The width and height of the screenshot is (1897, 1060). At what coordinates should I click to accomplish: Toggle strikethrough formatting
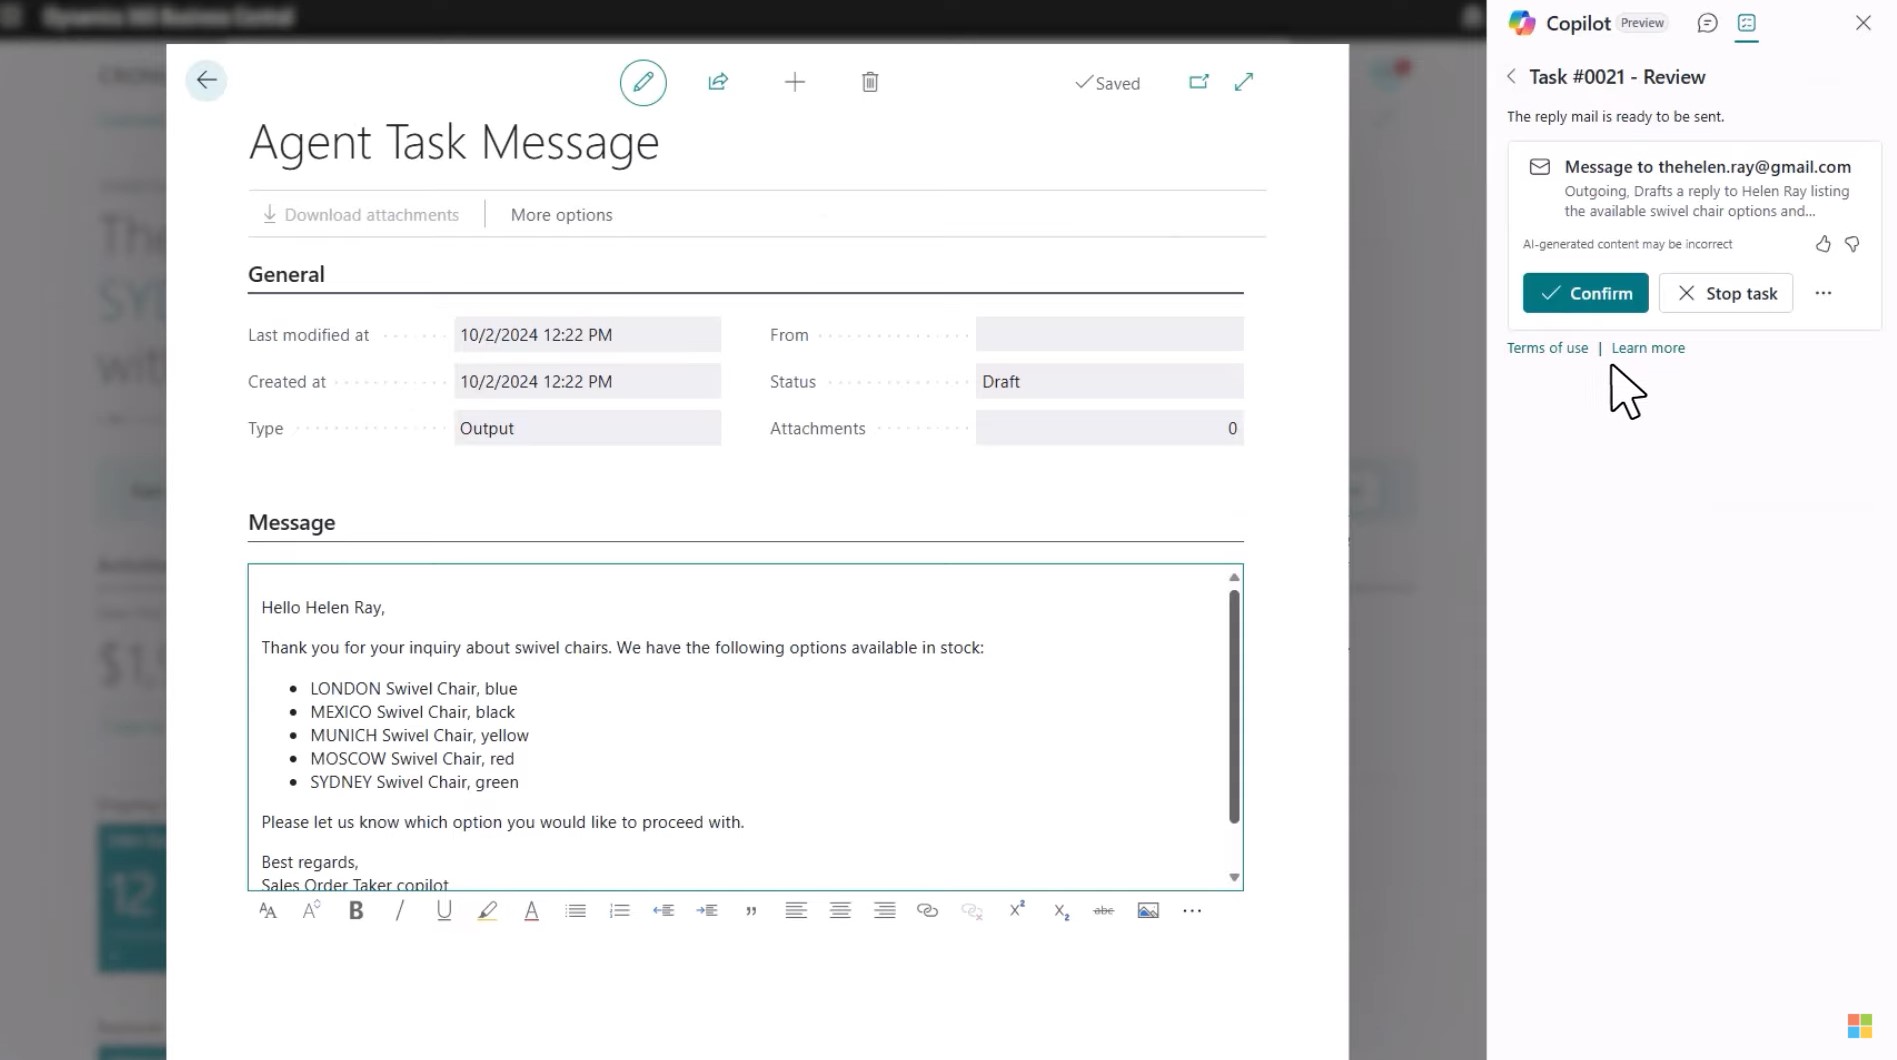pyautogui.click(x=1104, y=911)
